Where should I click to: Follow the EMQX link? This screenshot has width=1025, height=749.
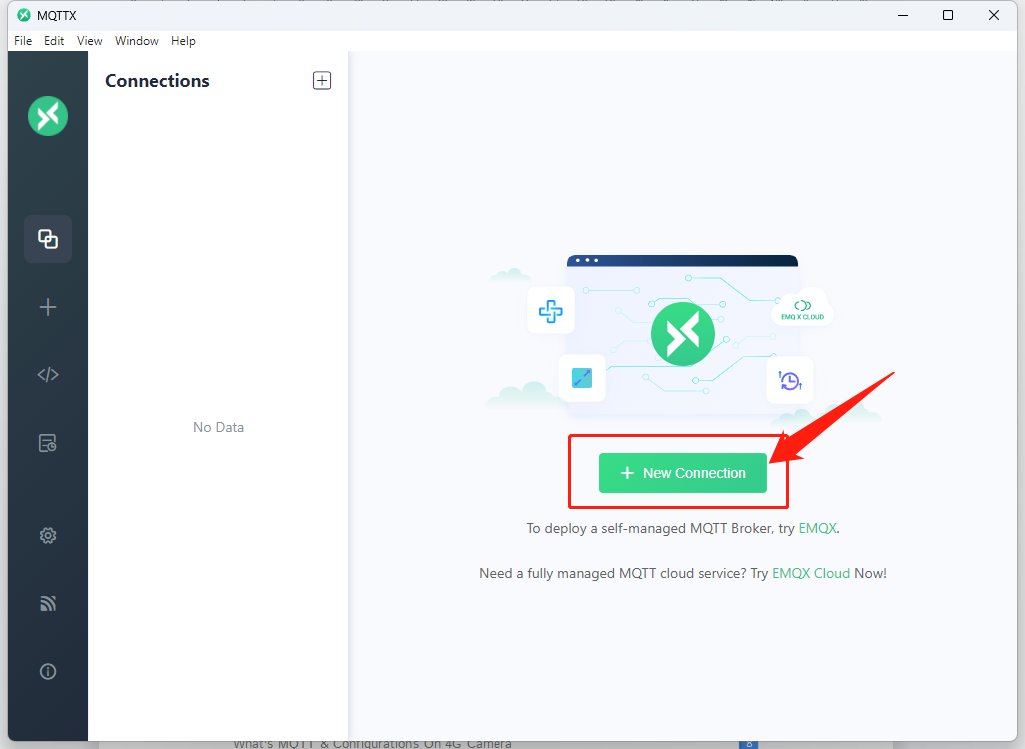(x=817, y=528)
